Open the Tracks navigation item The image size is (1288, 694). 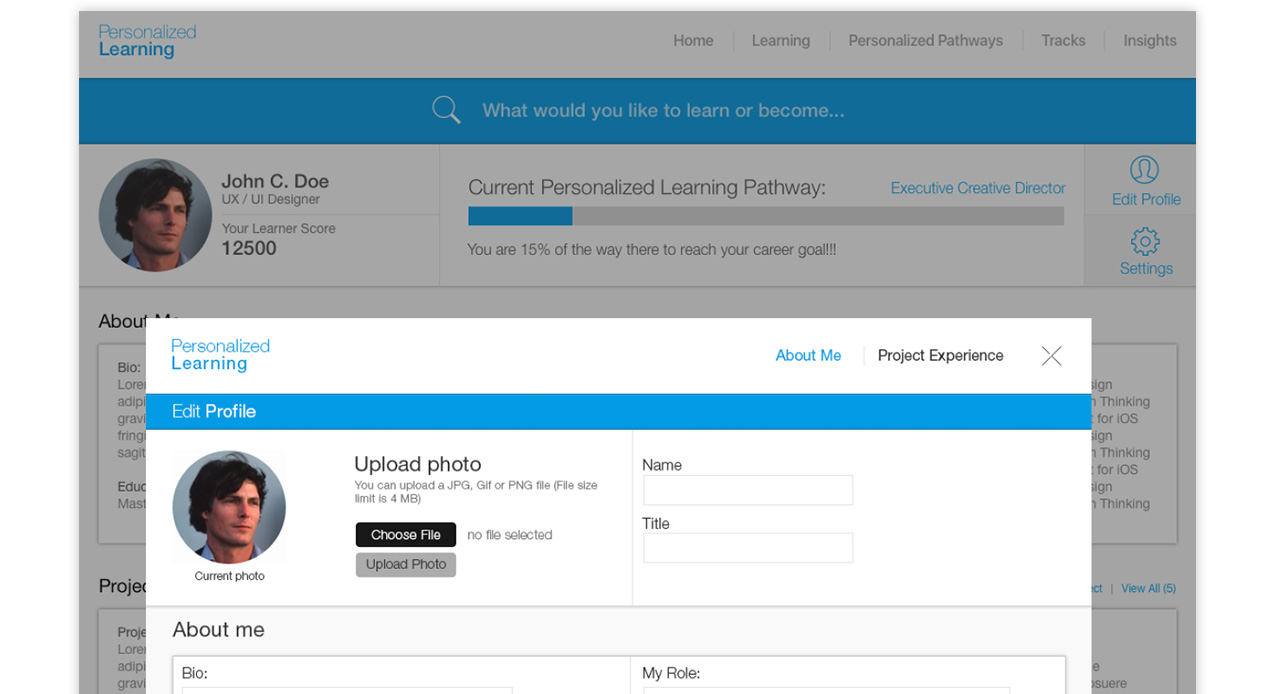1063,41
